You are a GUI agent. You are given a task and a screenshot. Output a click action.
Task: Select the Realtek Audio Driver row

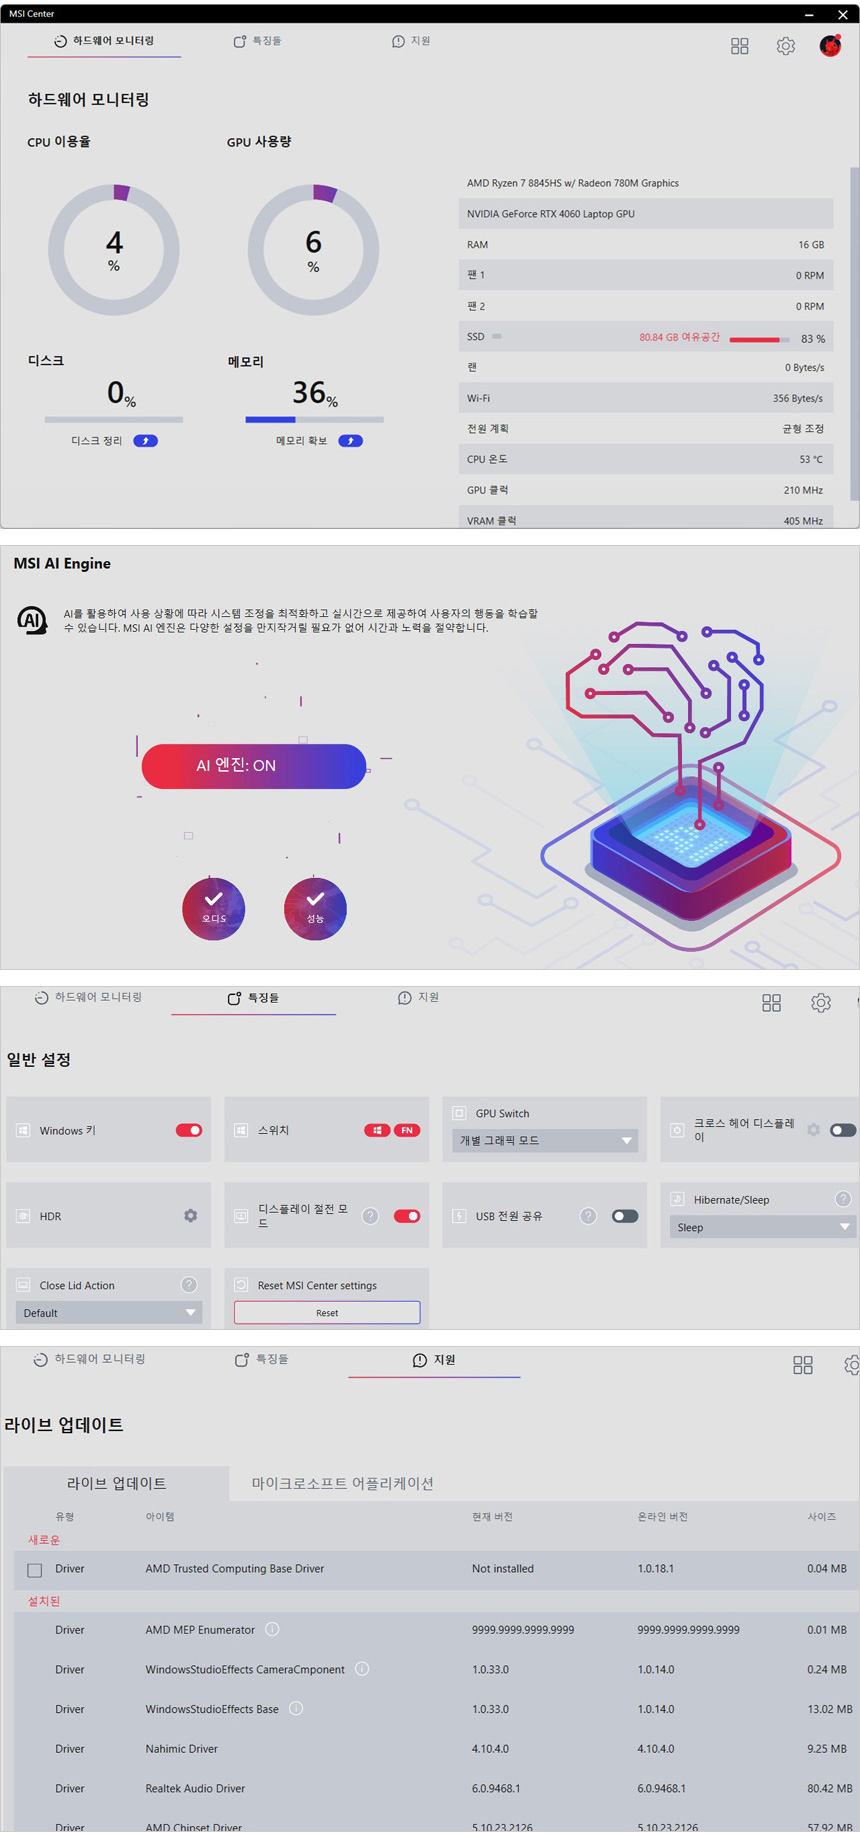tap(435, 1788)
